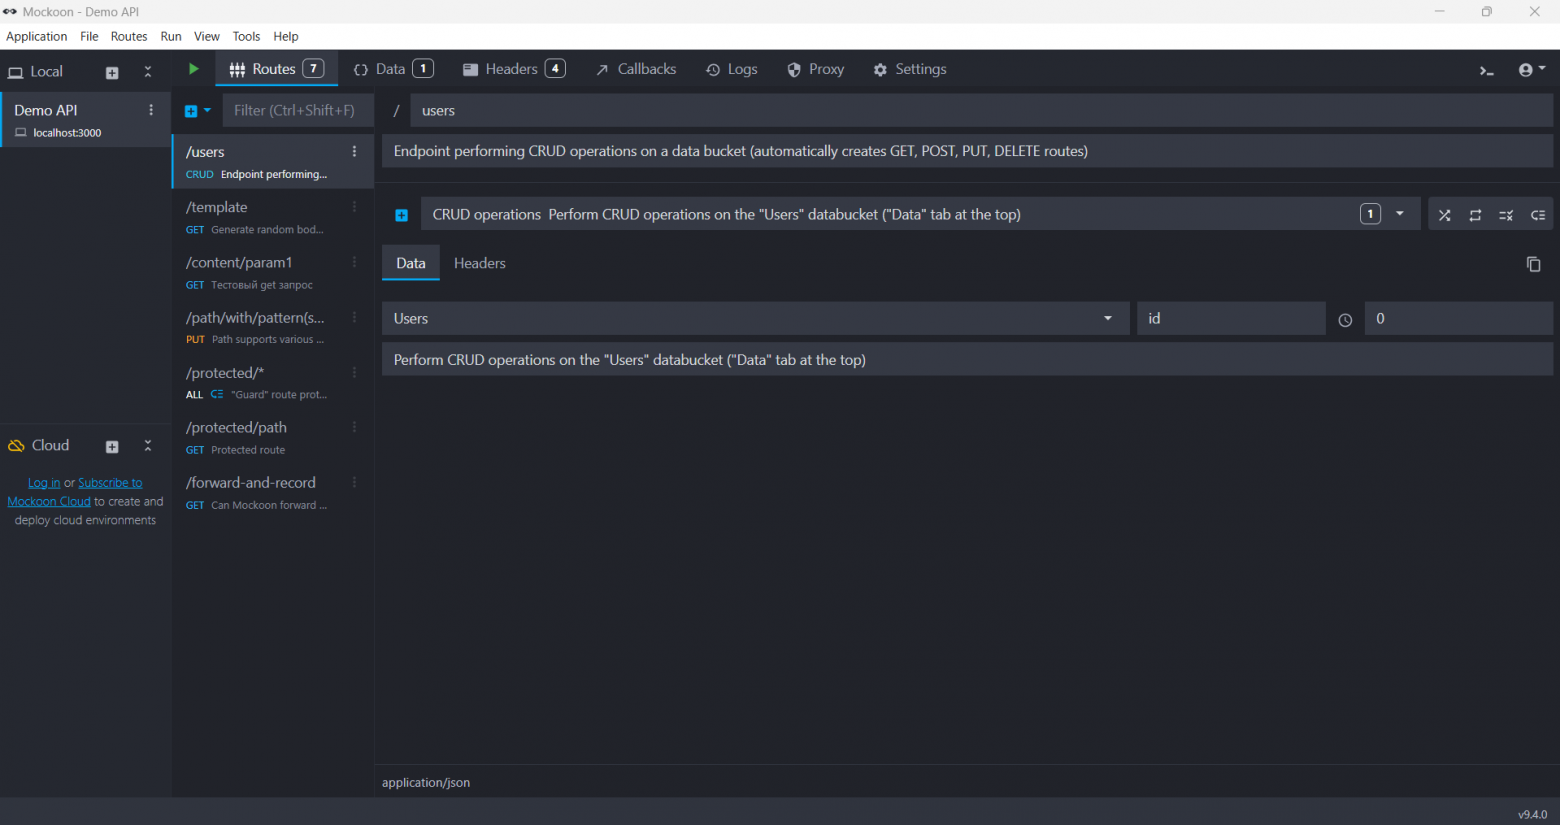Select the /template GET route
This screenshot has height=825, width=1560.
(x=273, y=217)
